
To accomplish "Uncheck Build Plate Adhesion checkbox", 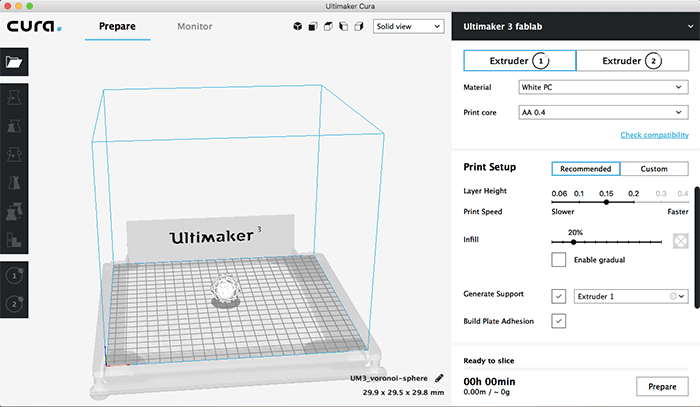I will [558, 321].
